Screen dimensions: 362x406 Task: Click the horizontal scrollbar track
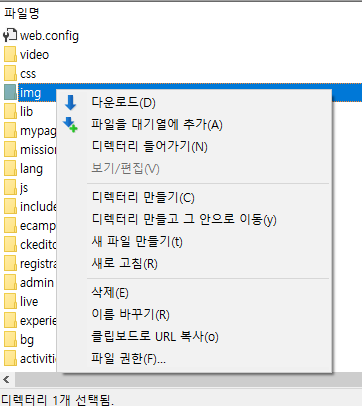[187, 380]
